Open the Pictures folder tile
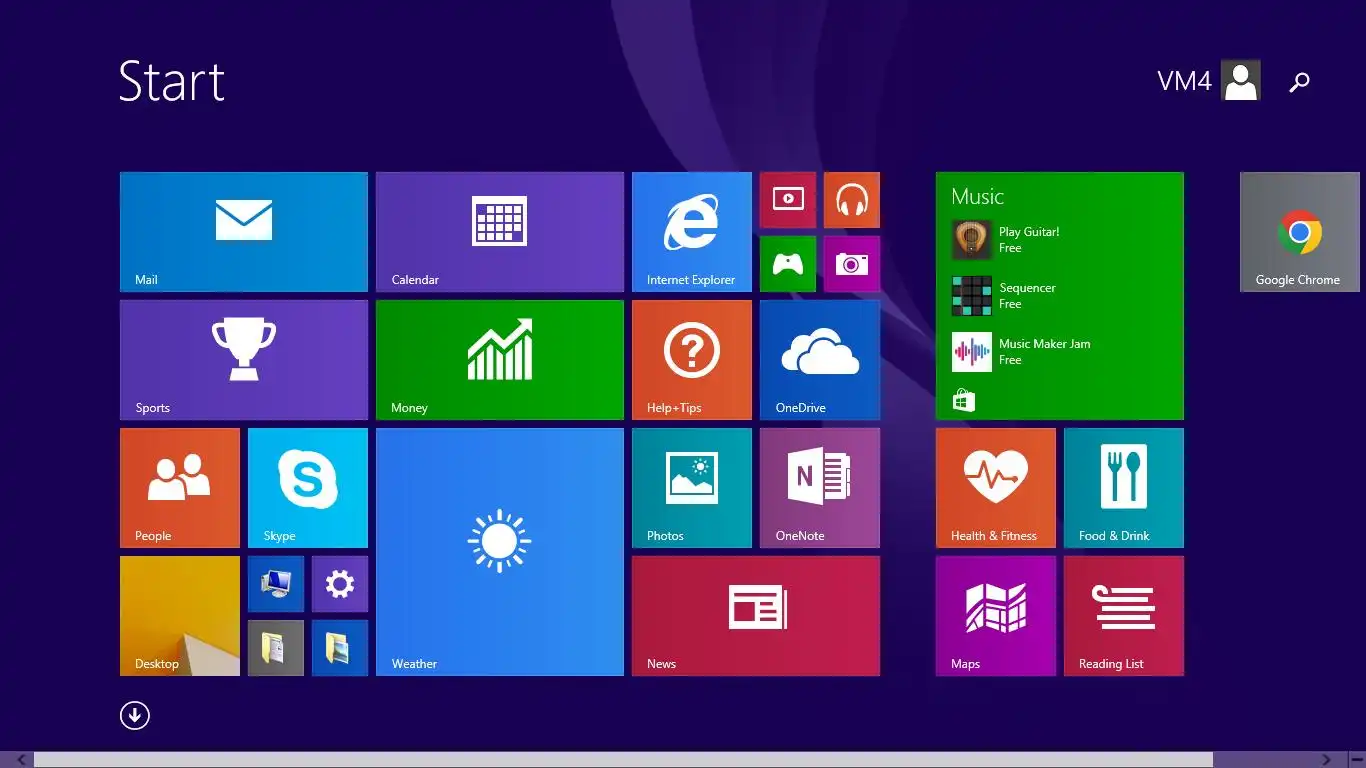The height and width of the screenshot is (768, 1366). [340, 648]
